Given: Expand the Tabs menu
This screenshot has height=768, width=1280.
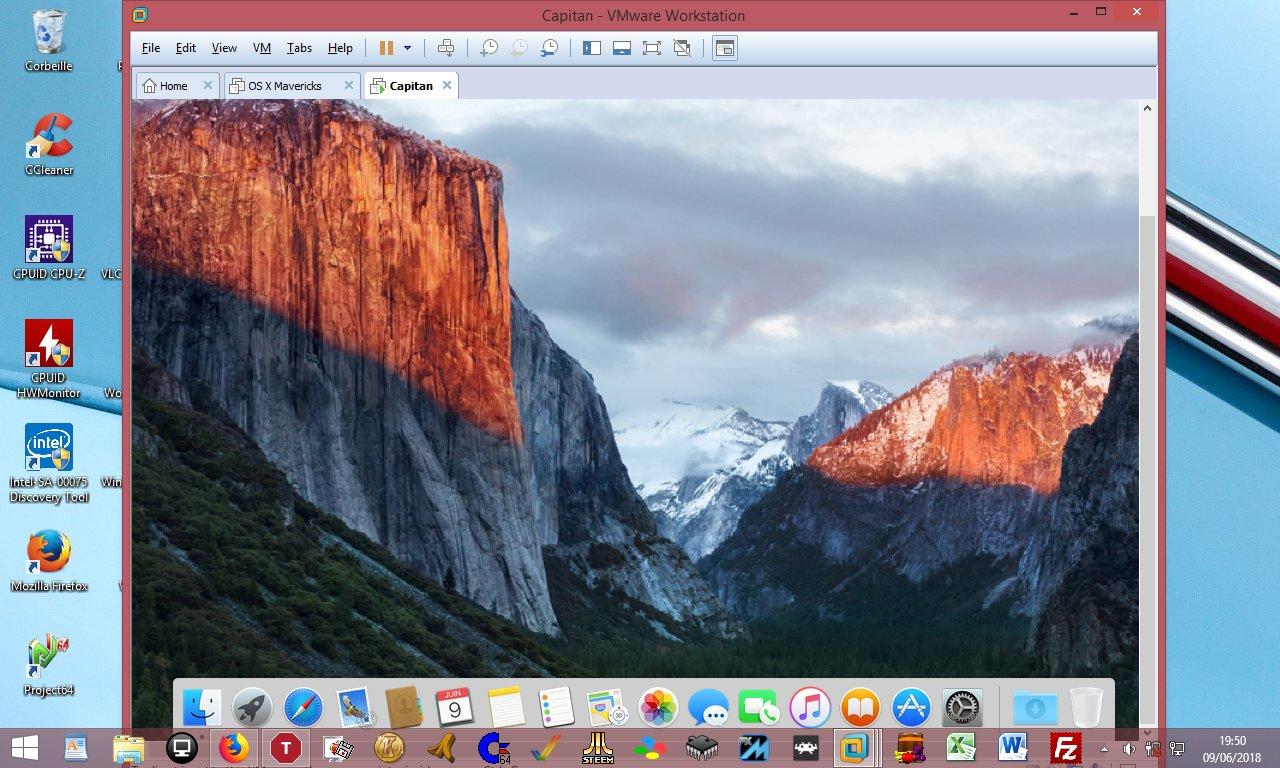Looking at the screenshot, I should pyautogui.click(x=299, y=48).
